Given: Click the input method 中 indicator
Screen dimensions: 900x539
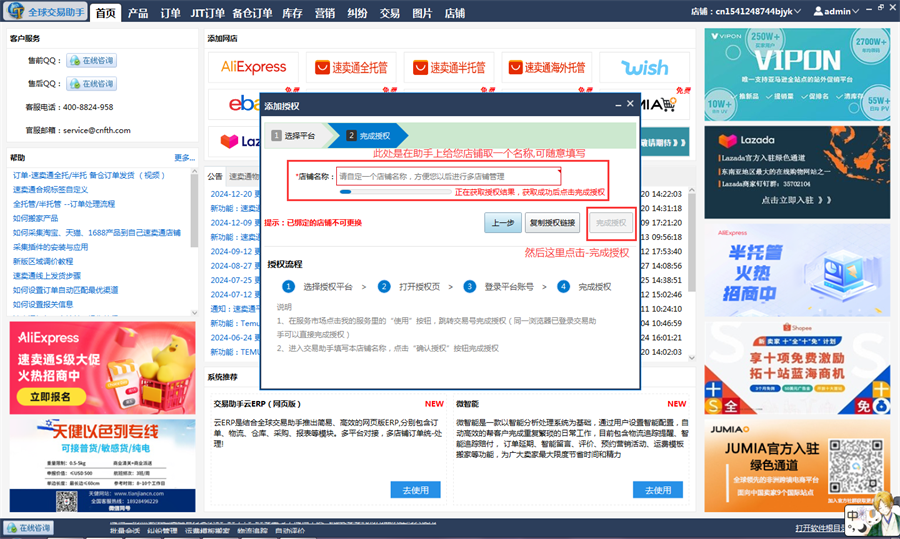Looking at the screenshot, I should pyautogui.click(x=854, y=515).
